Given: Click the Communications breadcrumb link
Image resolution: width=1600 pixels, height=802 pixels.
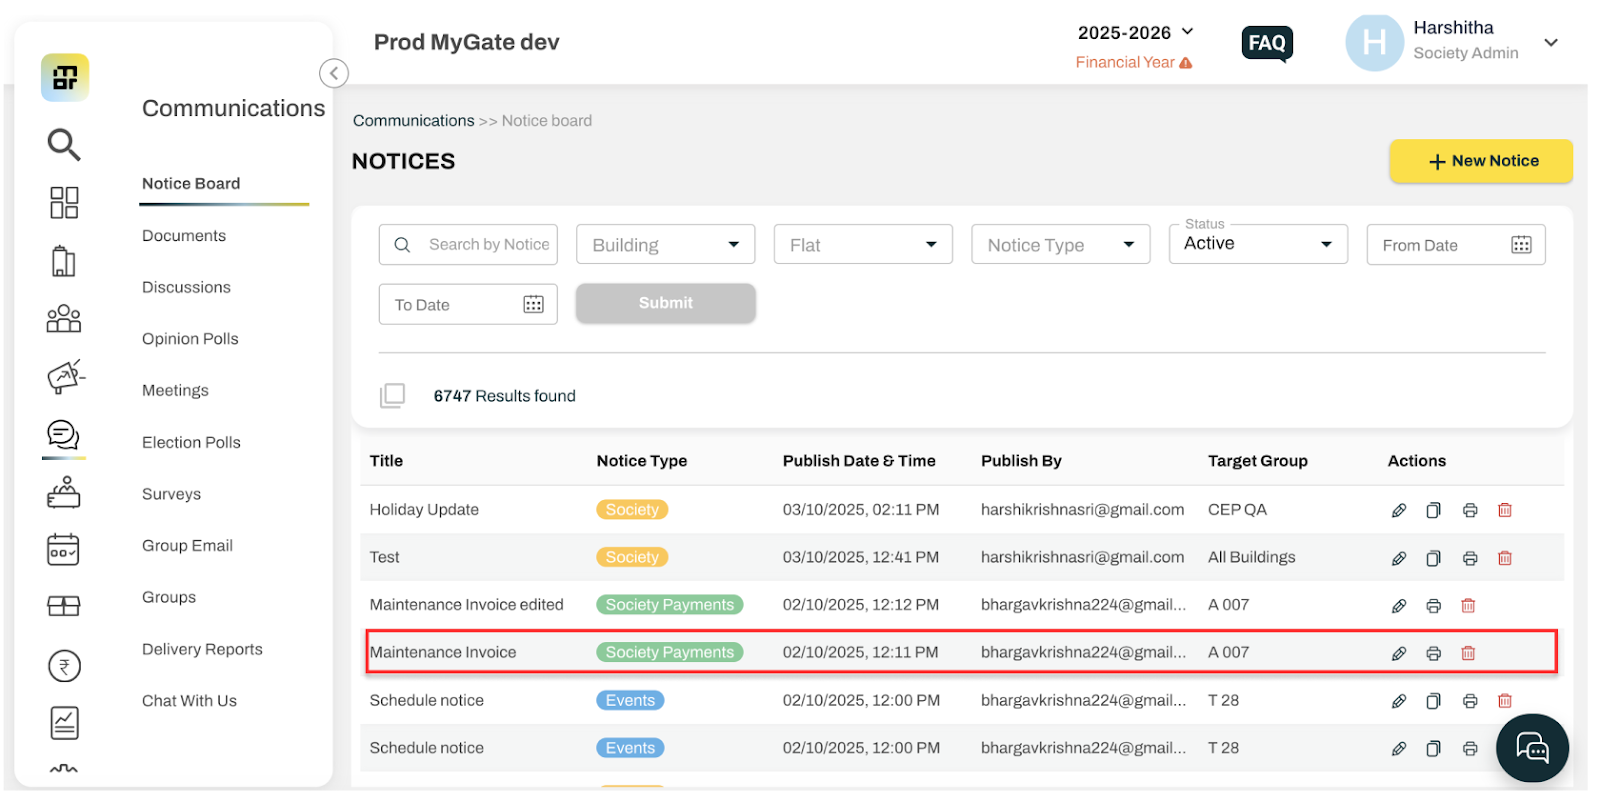Looking at the screenshot, I should [414, 121].
